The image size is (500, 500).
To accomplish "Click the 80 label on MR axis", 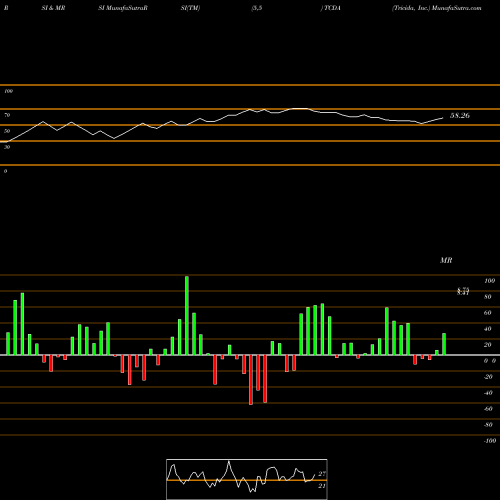I will (488, 297).
